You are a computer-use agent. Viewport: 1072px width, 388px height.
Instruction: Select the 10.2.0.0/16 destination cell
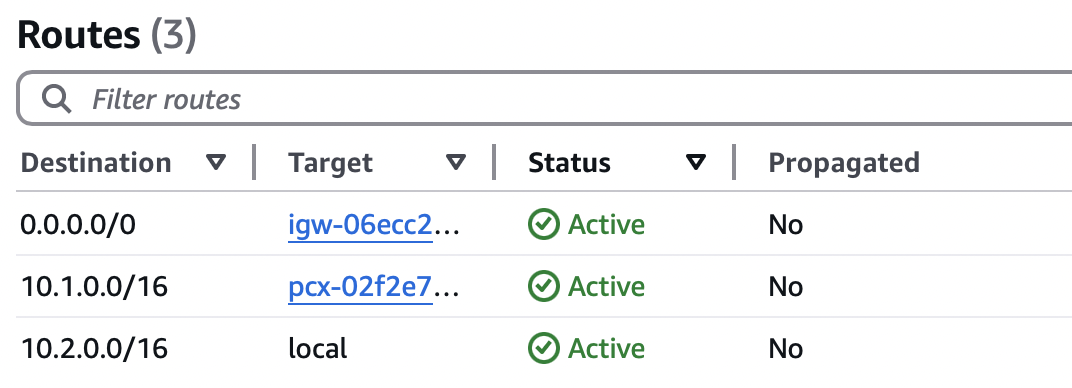point(94,349)
